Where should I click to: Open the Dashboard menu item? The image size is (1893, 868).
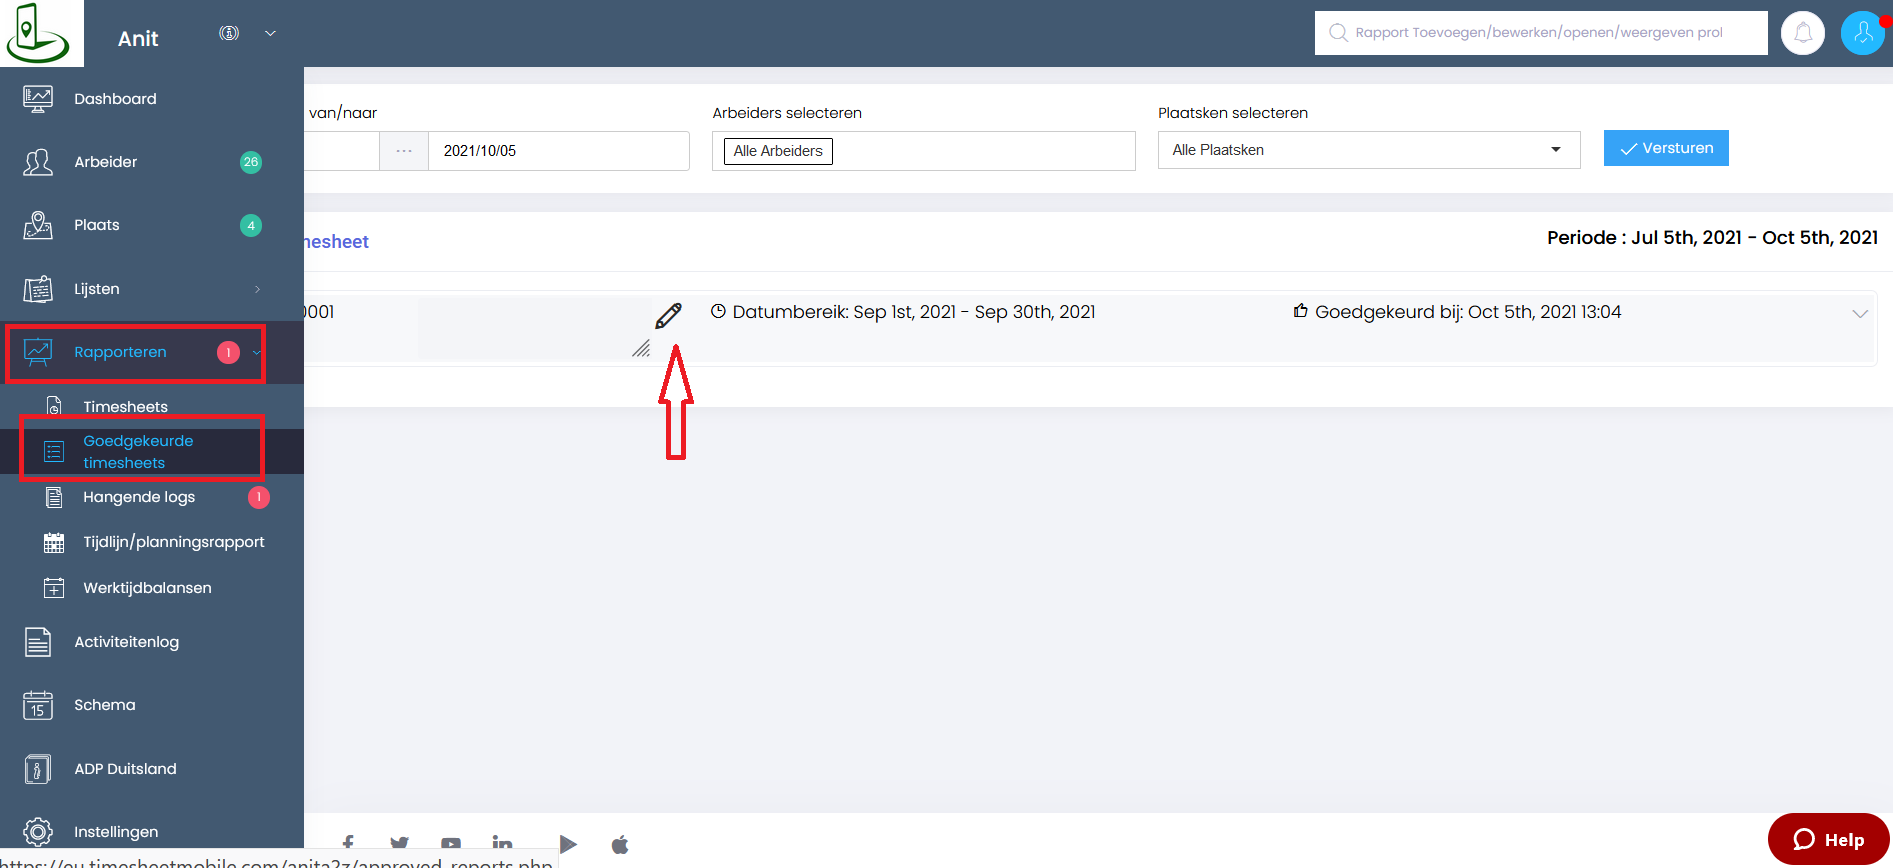click(x=115, y=99)
